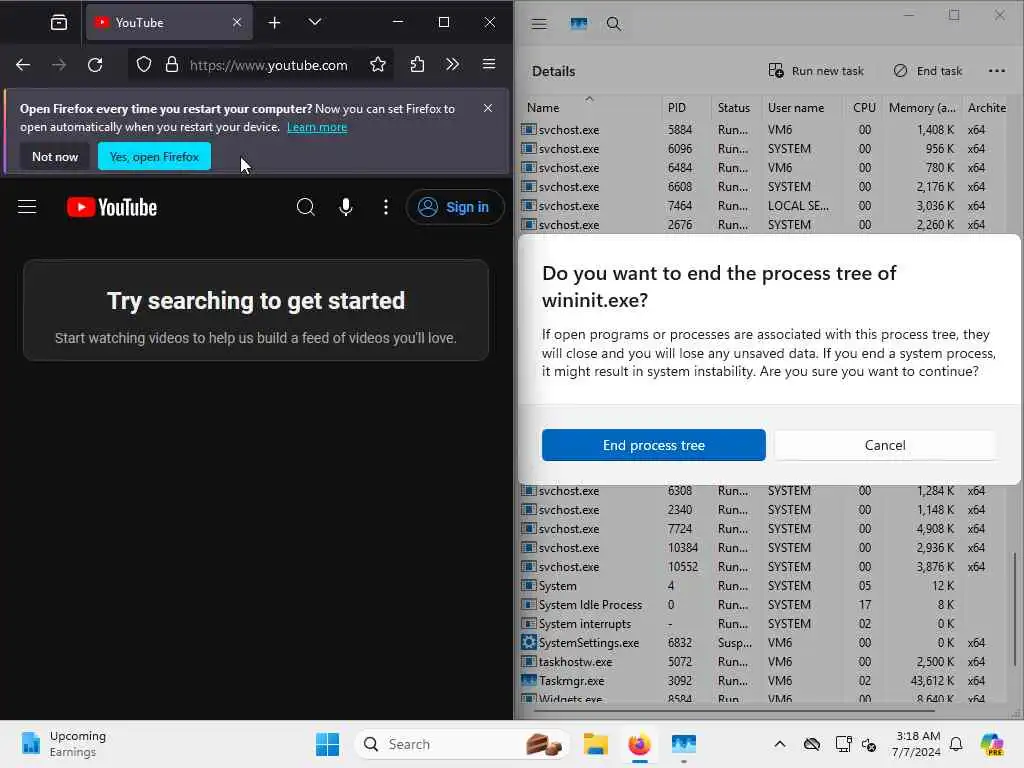
Task: Click the taskbar Search box
Action: (461, 744)
